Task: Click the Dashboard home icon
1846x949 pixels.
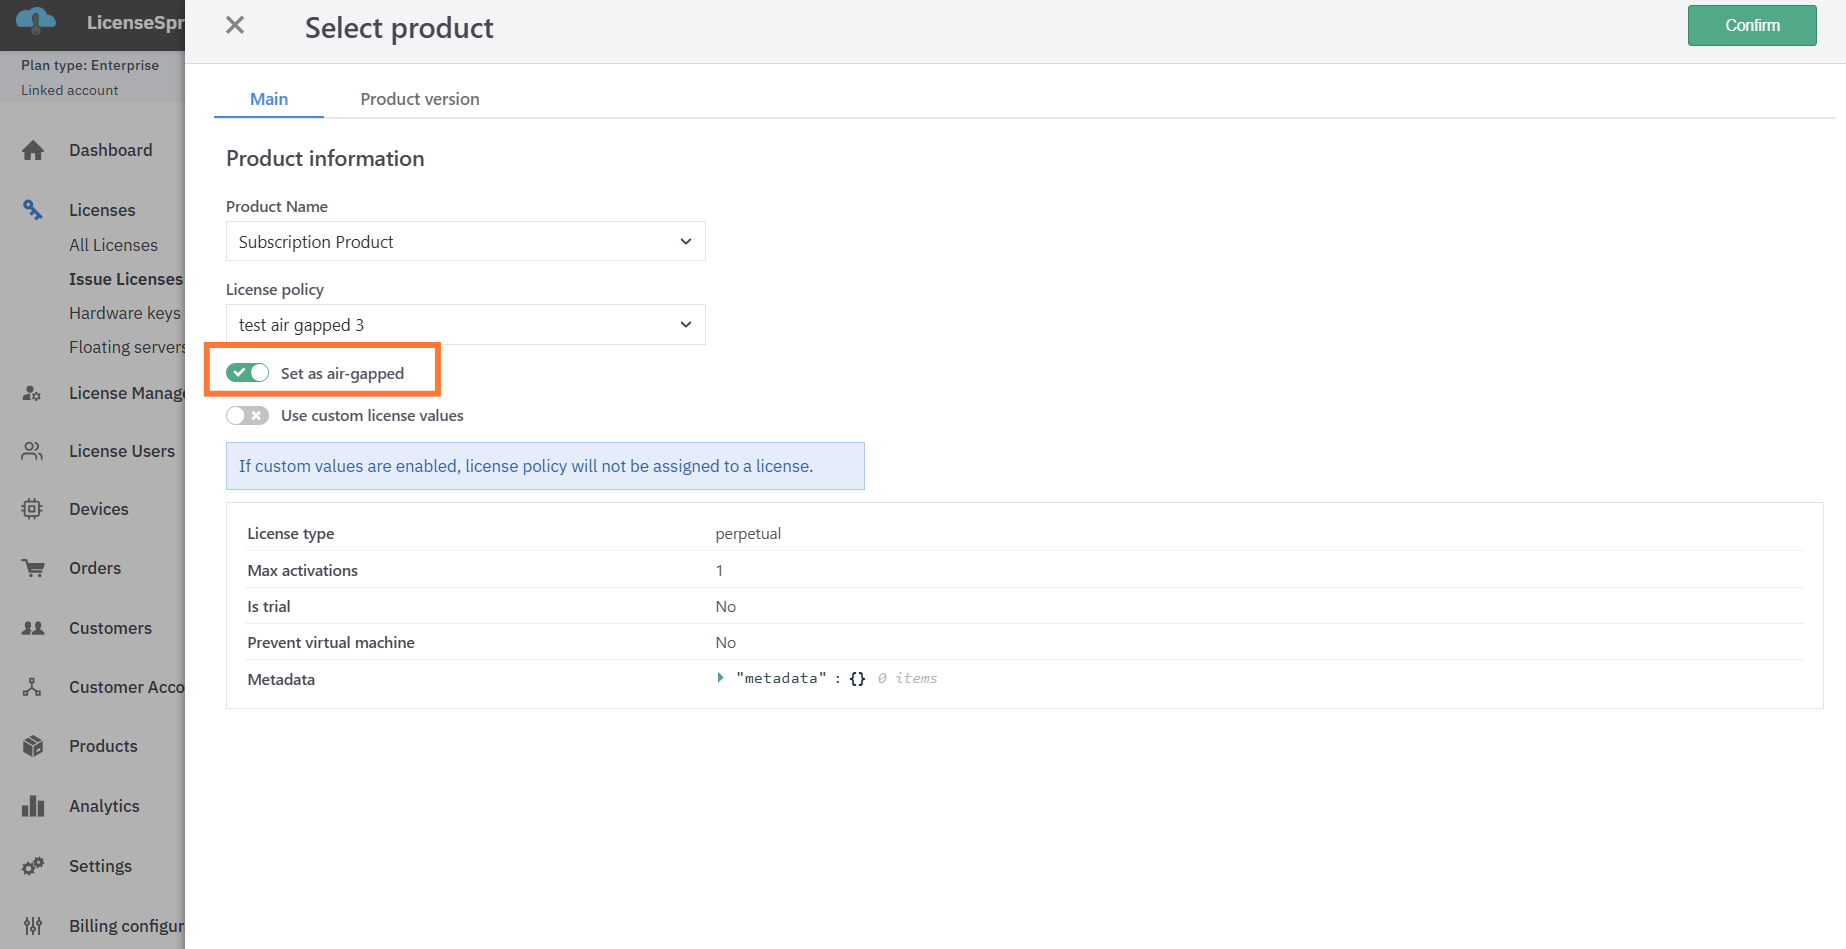Action: [33, 150]
